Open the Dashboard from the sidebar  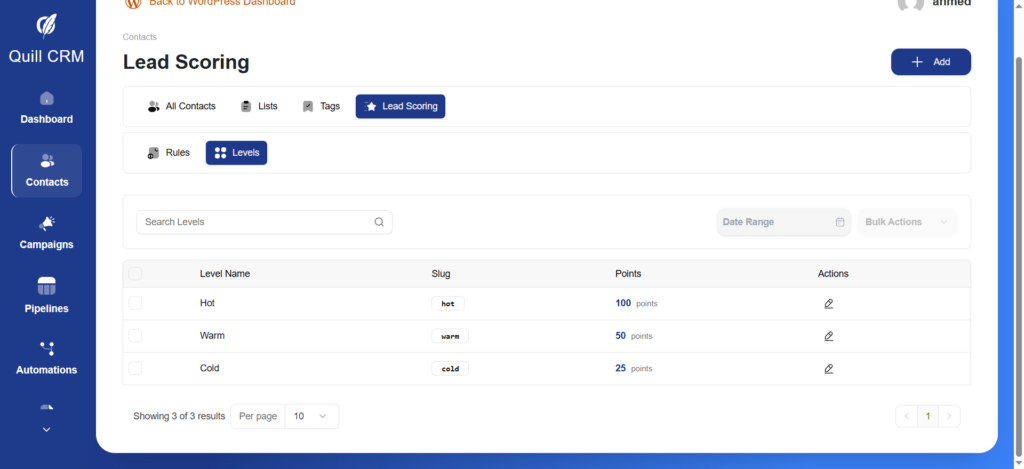point(46,108)
